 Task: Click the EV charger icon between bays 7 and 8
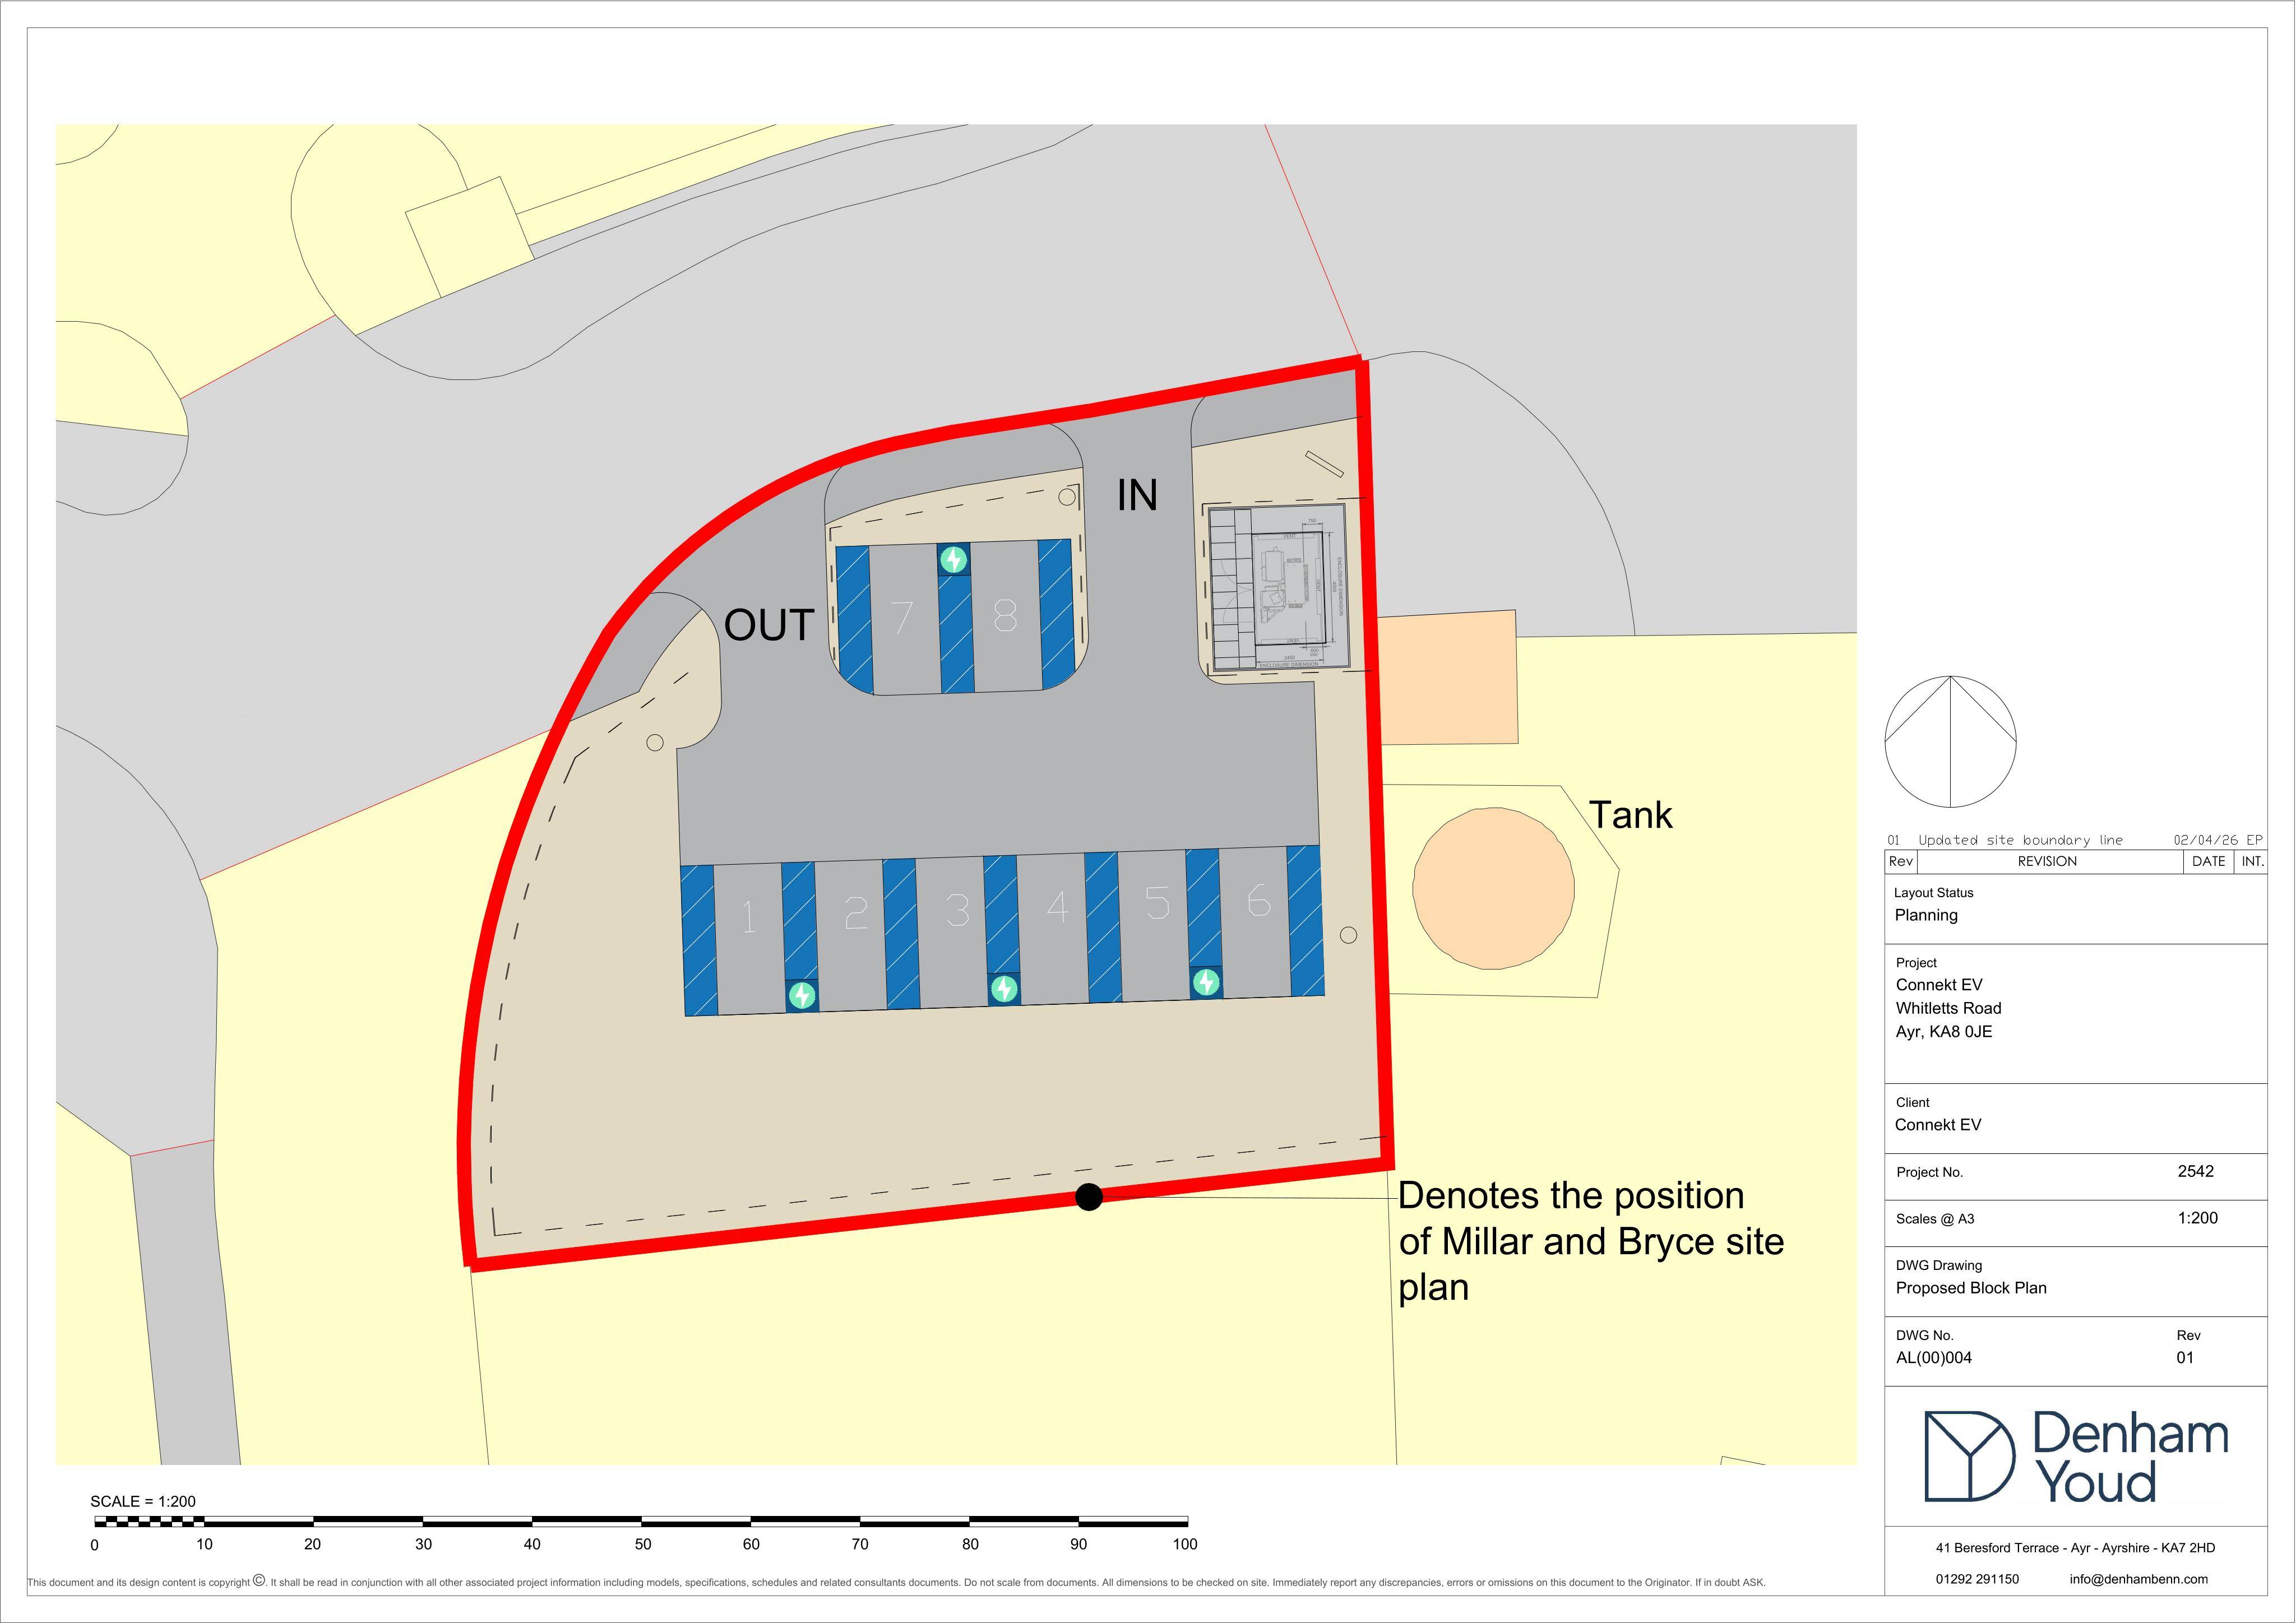[x=954, y=559]
